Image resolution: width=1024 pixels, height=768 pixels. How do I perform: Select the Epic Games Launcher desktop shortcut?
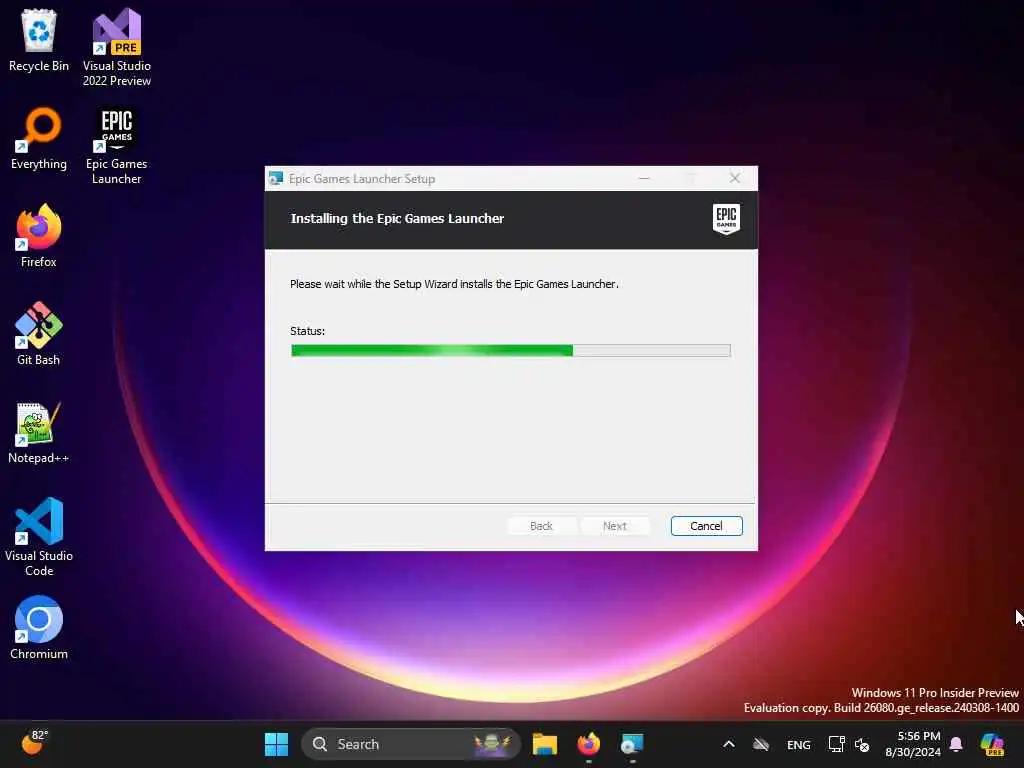pyautogui.click(x=117, y=145)
